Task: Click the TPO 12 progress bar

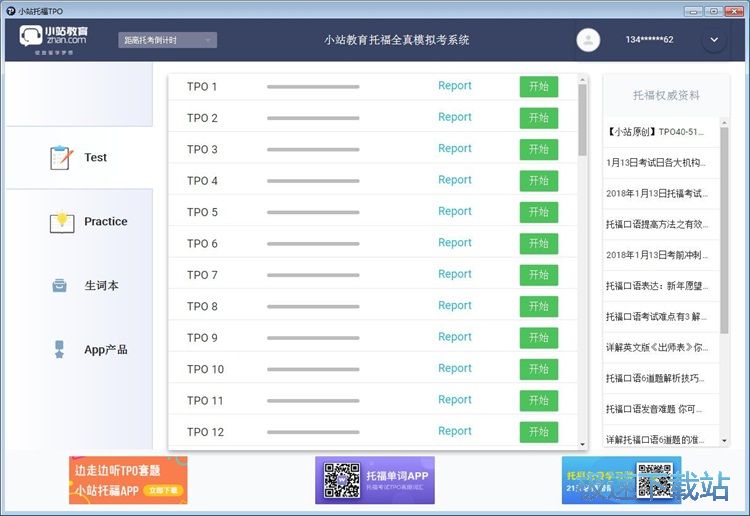Action: [313, 432]
